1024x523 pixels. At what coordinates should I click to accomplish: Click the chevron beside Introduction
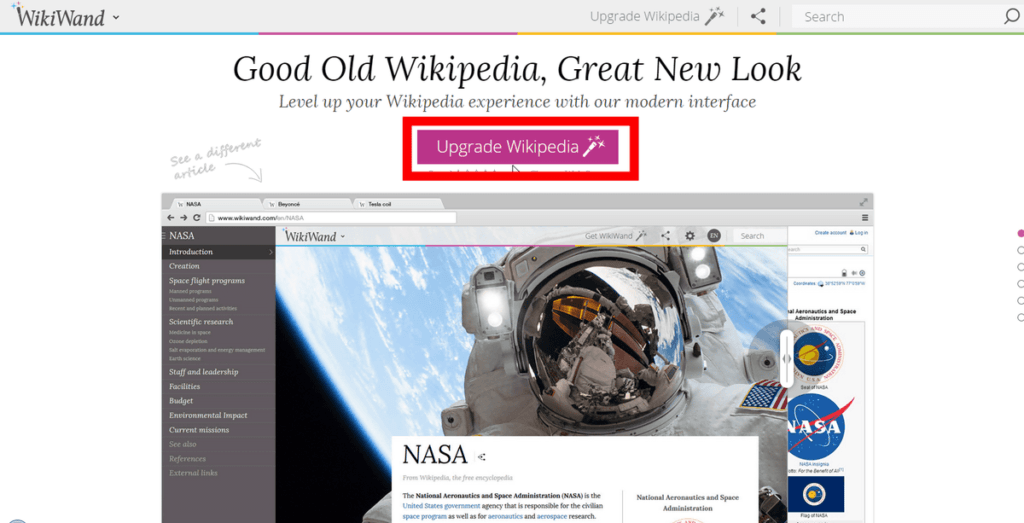click(x=270, y=252)
